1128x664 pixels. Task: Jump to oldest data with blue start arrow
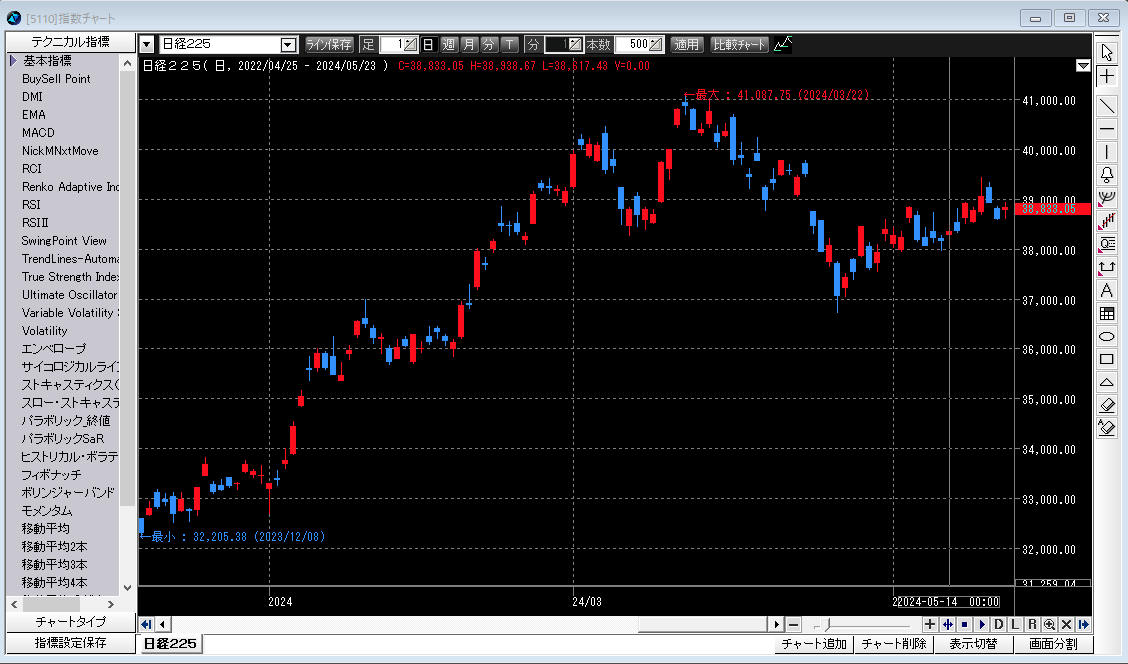point(147,624)
